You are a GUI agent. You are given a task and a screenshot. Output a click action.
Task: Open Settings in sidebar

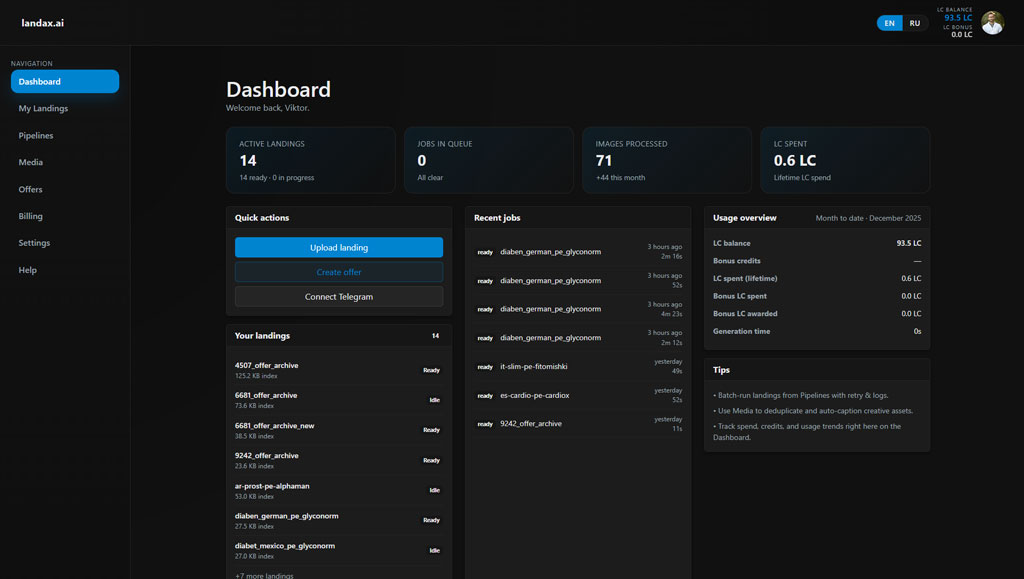[34, 243]
